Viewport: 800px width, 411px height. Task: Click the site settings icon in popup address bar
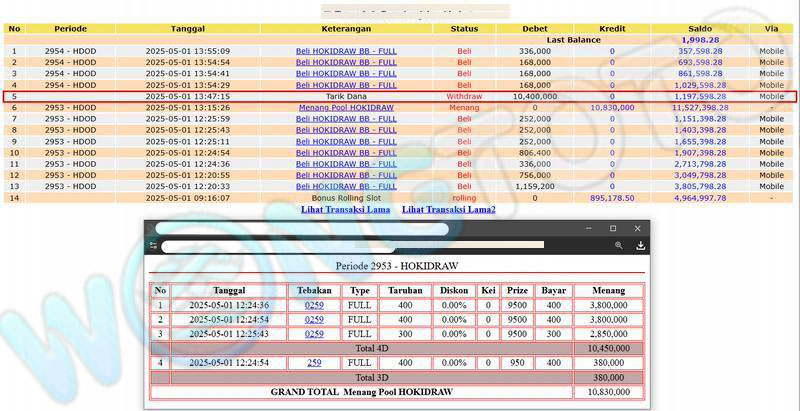(153, 244)
